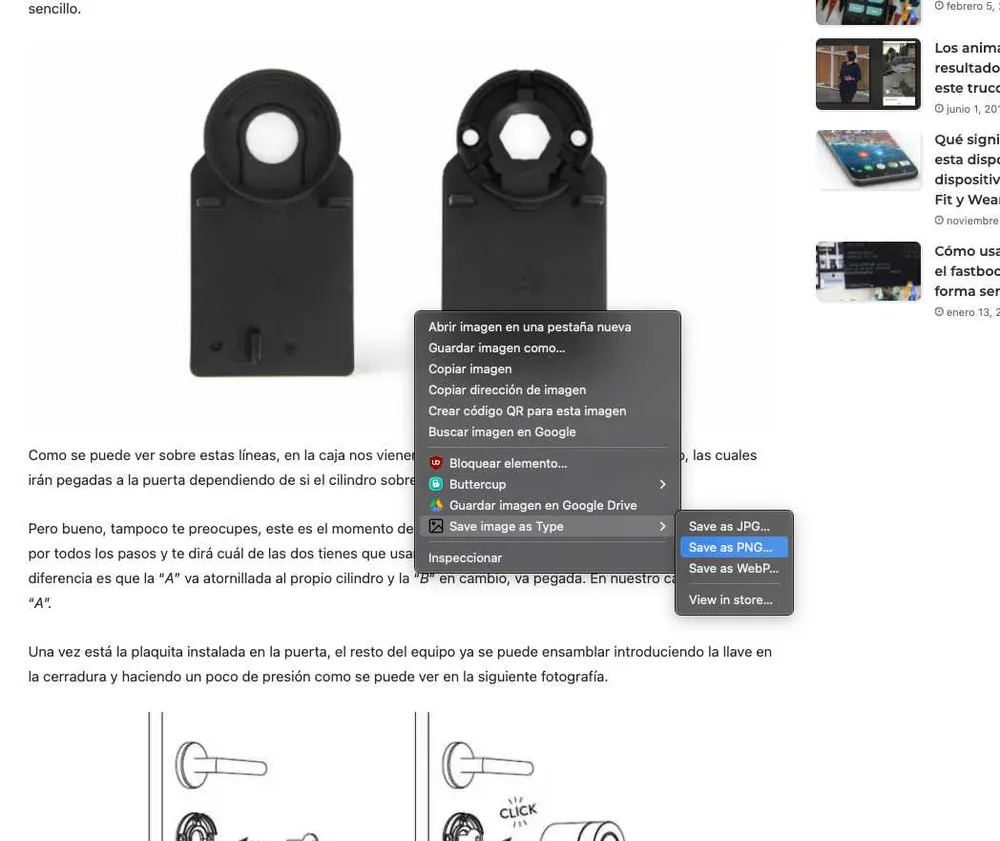
Task: Click the uBlock icon beside Bloquear elemento
Action: (x=436, y=463)
